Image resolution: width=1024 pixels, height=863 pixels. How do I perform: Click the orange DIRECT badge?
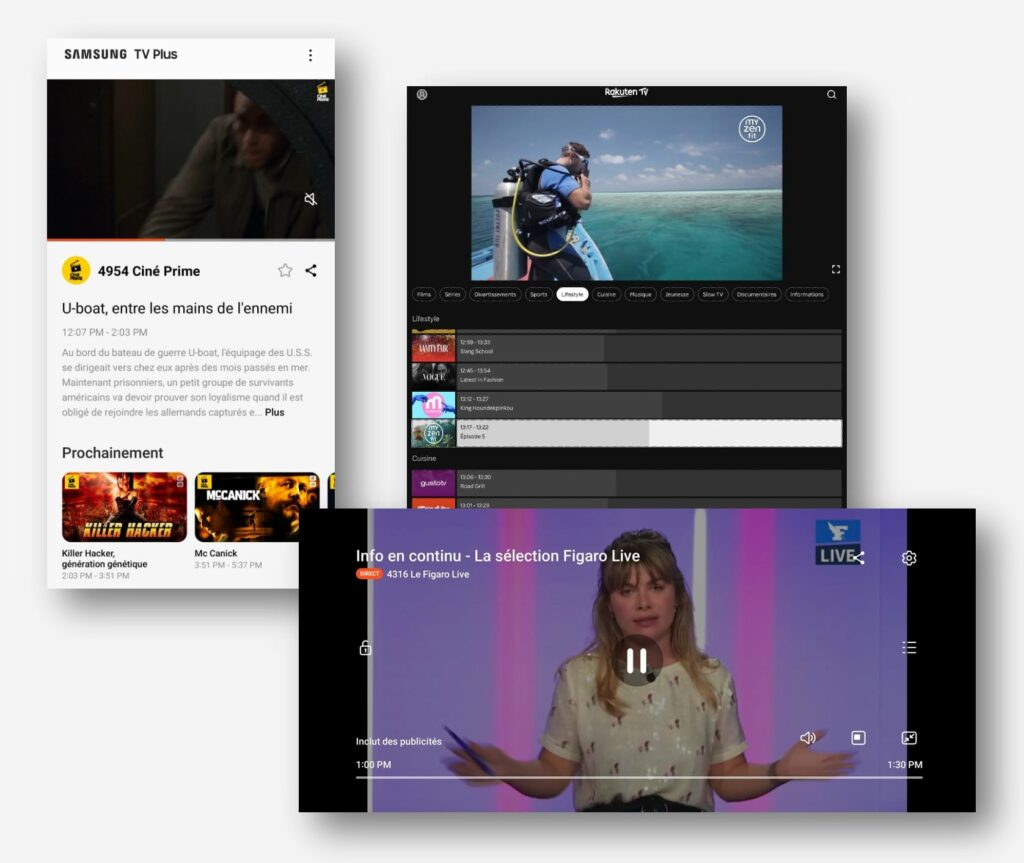369,574
